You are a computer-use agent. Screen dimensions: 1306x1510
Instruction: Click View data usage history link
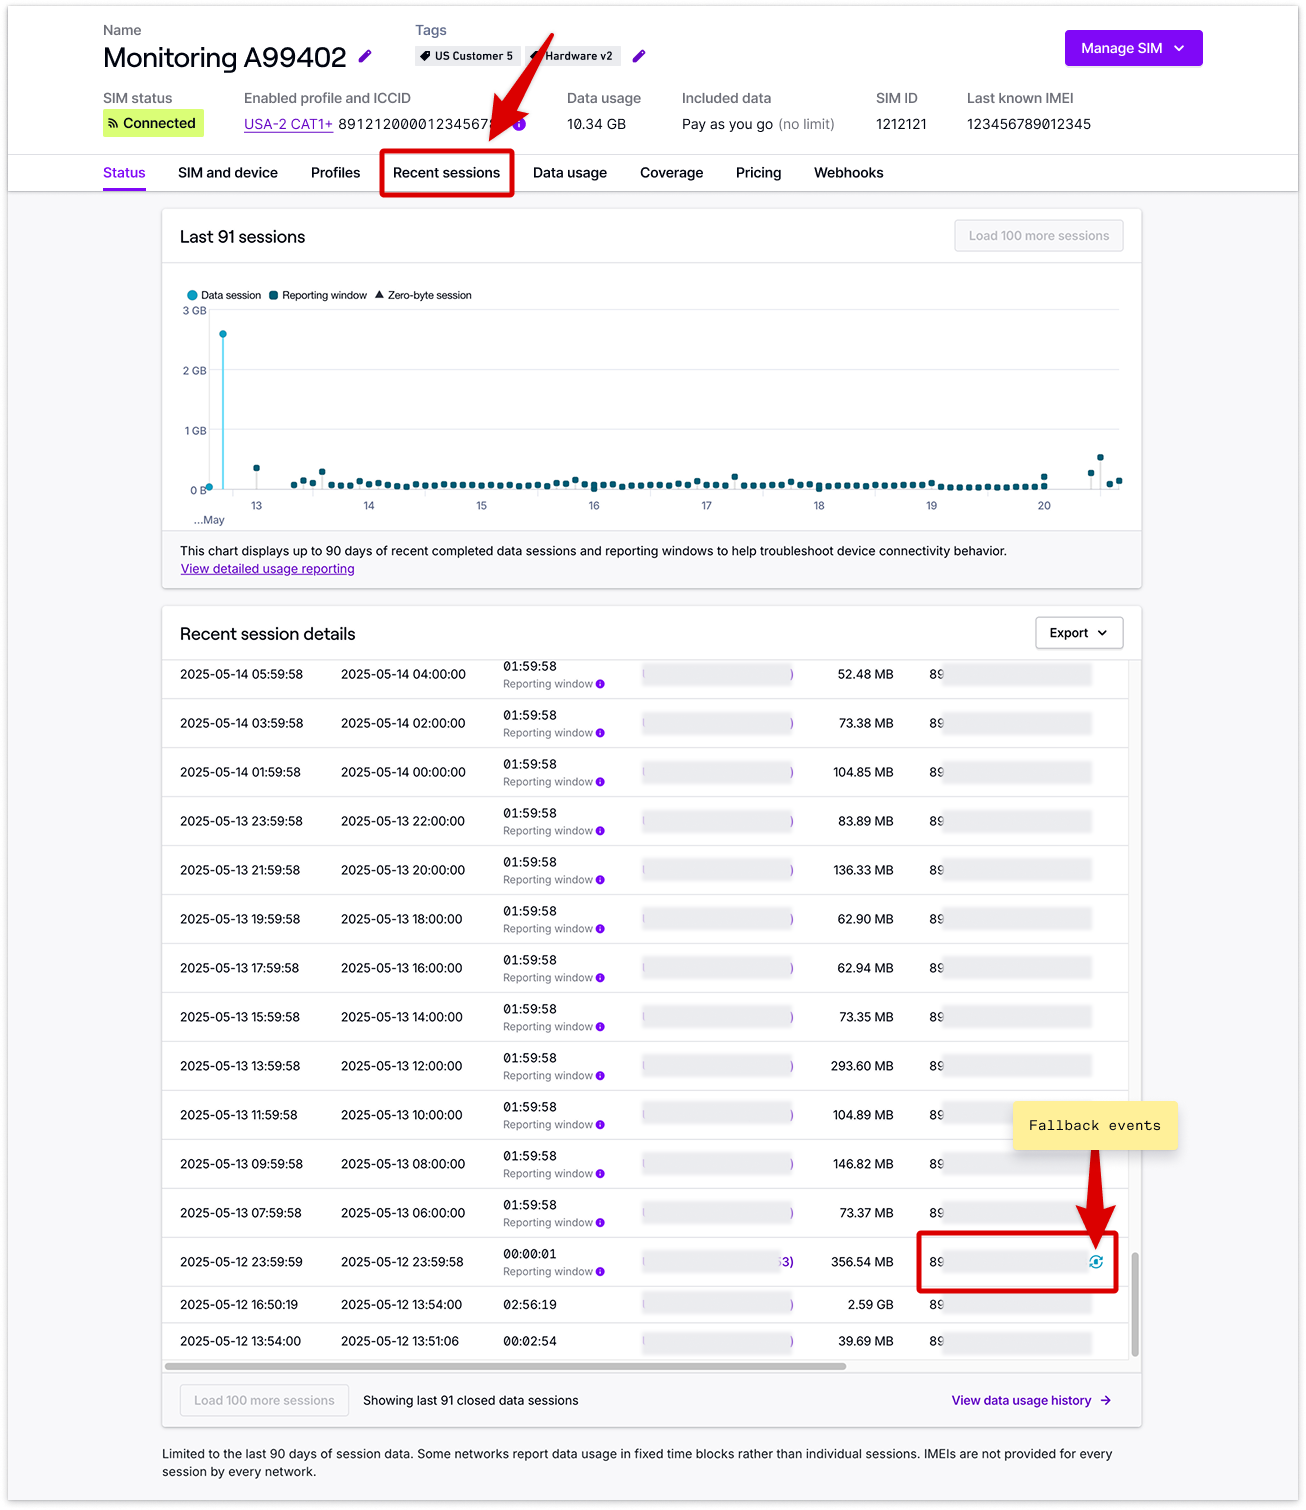[x=1031, y=1400]
